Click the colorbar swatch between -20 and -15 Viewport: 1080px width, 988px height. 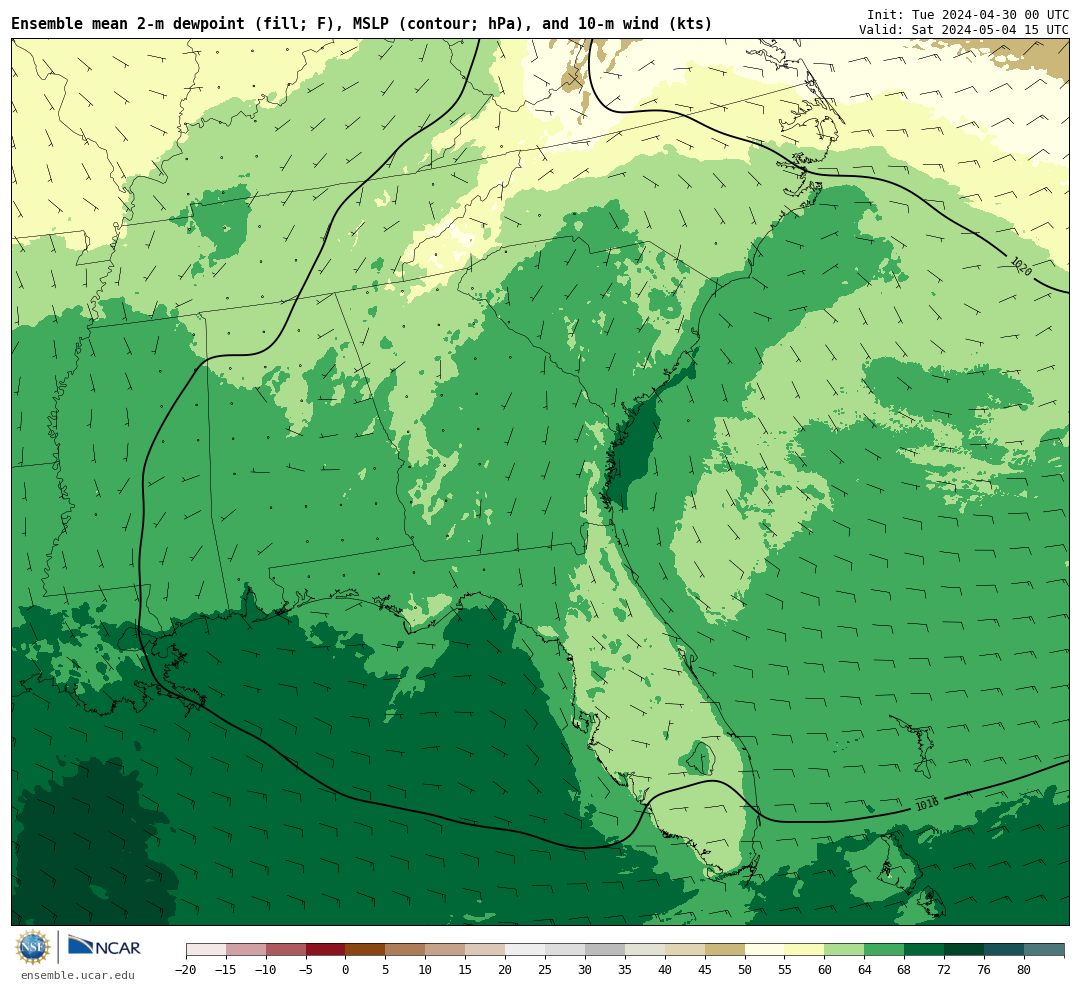pos(206,950)
